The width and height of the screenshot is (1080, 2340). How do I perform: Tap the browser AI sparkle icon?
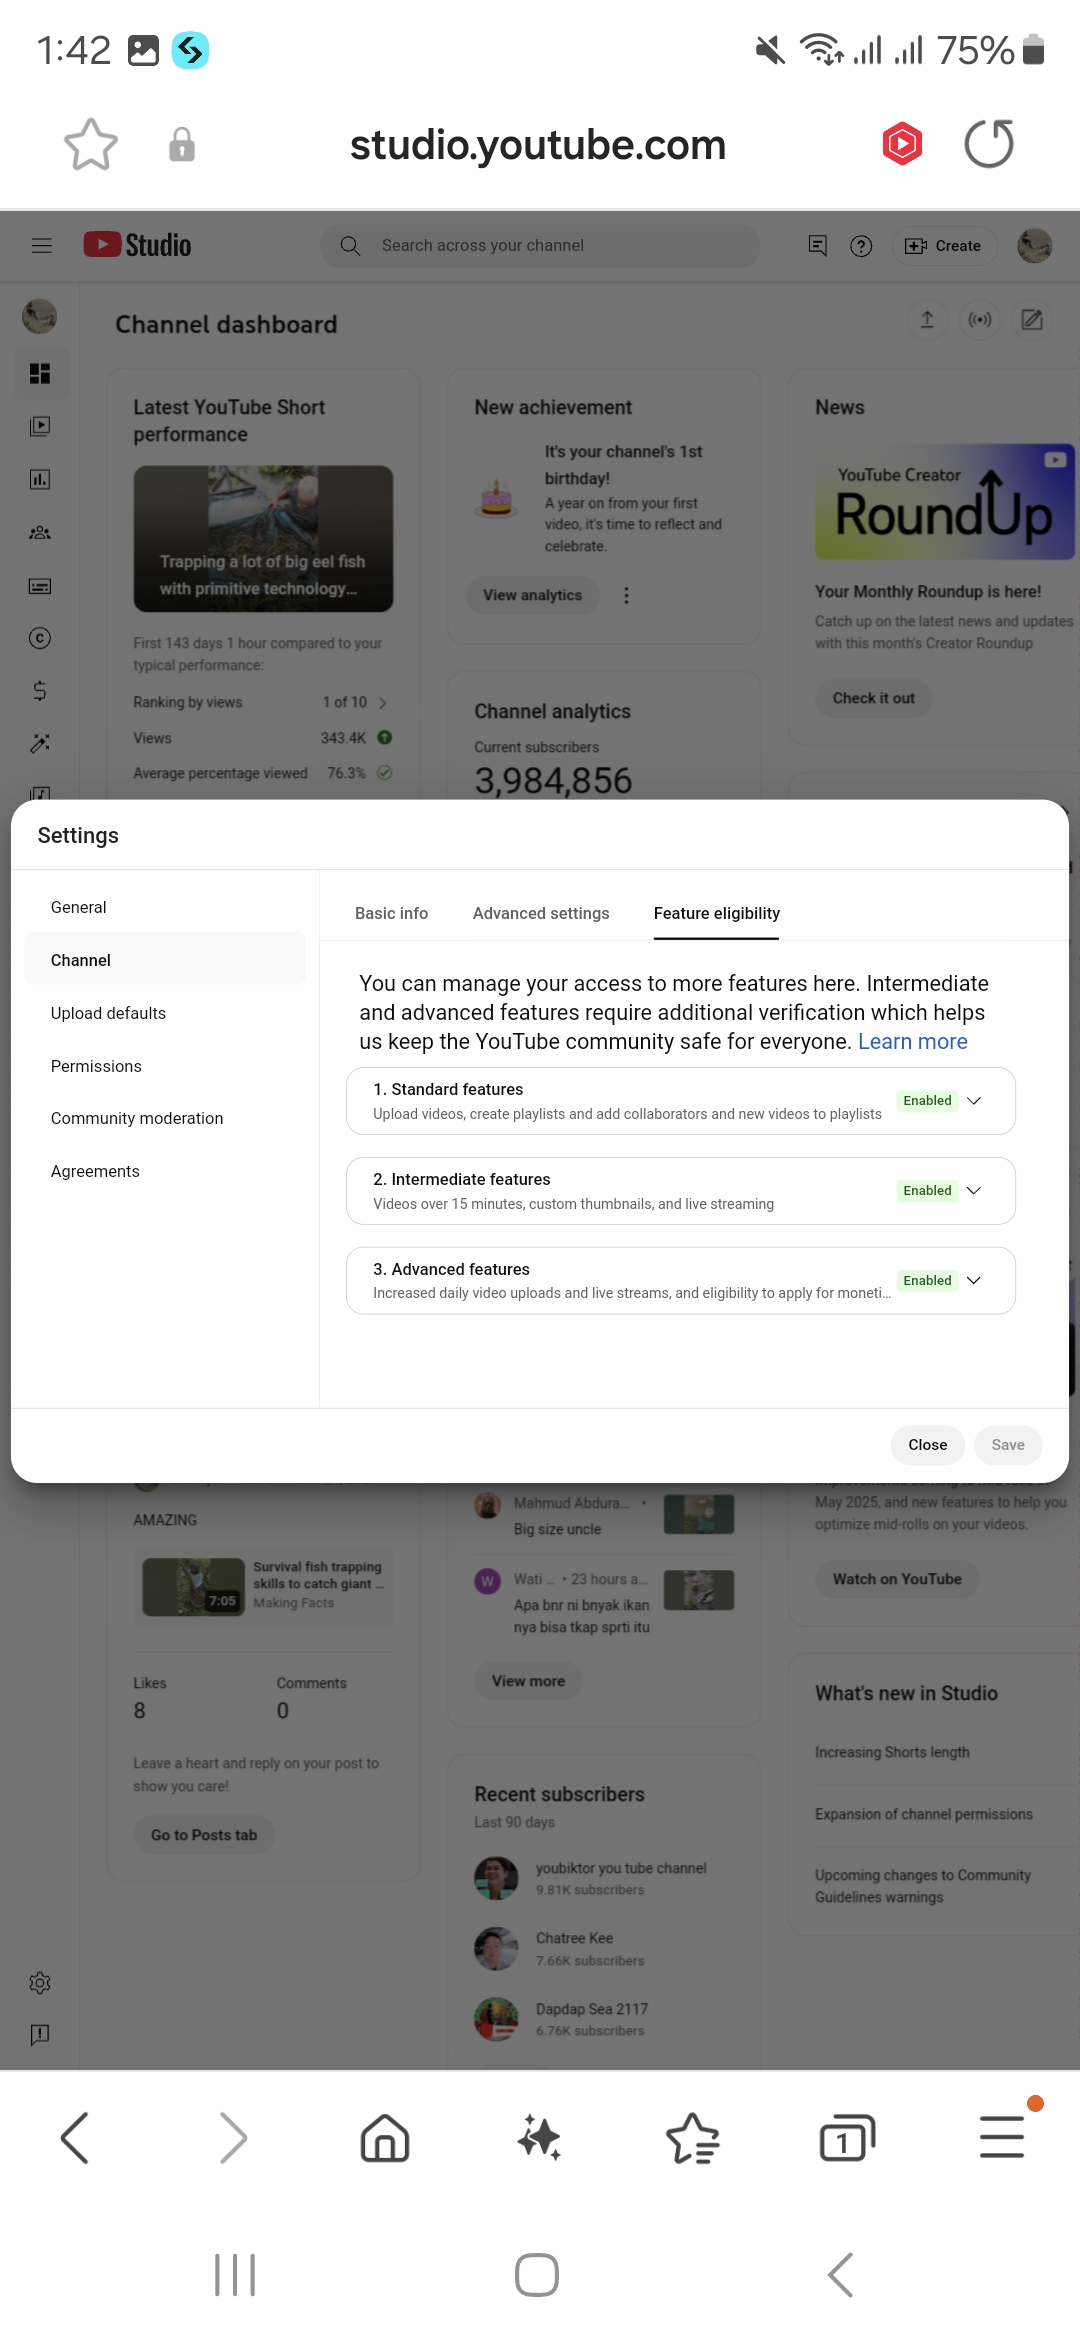[539, 2138]
